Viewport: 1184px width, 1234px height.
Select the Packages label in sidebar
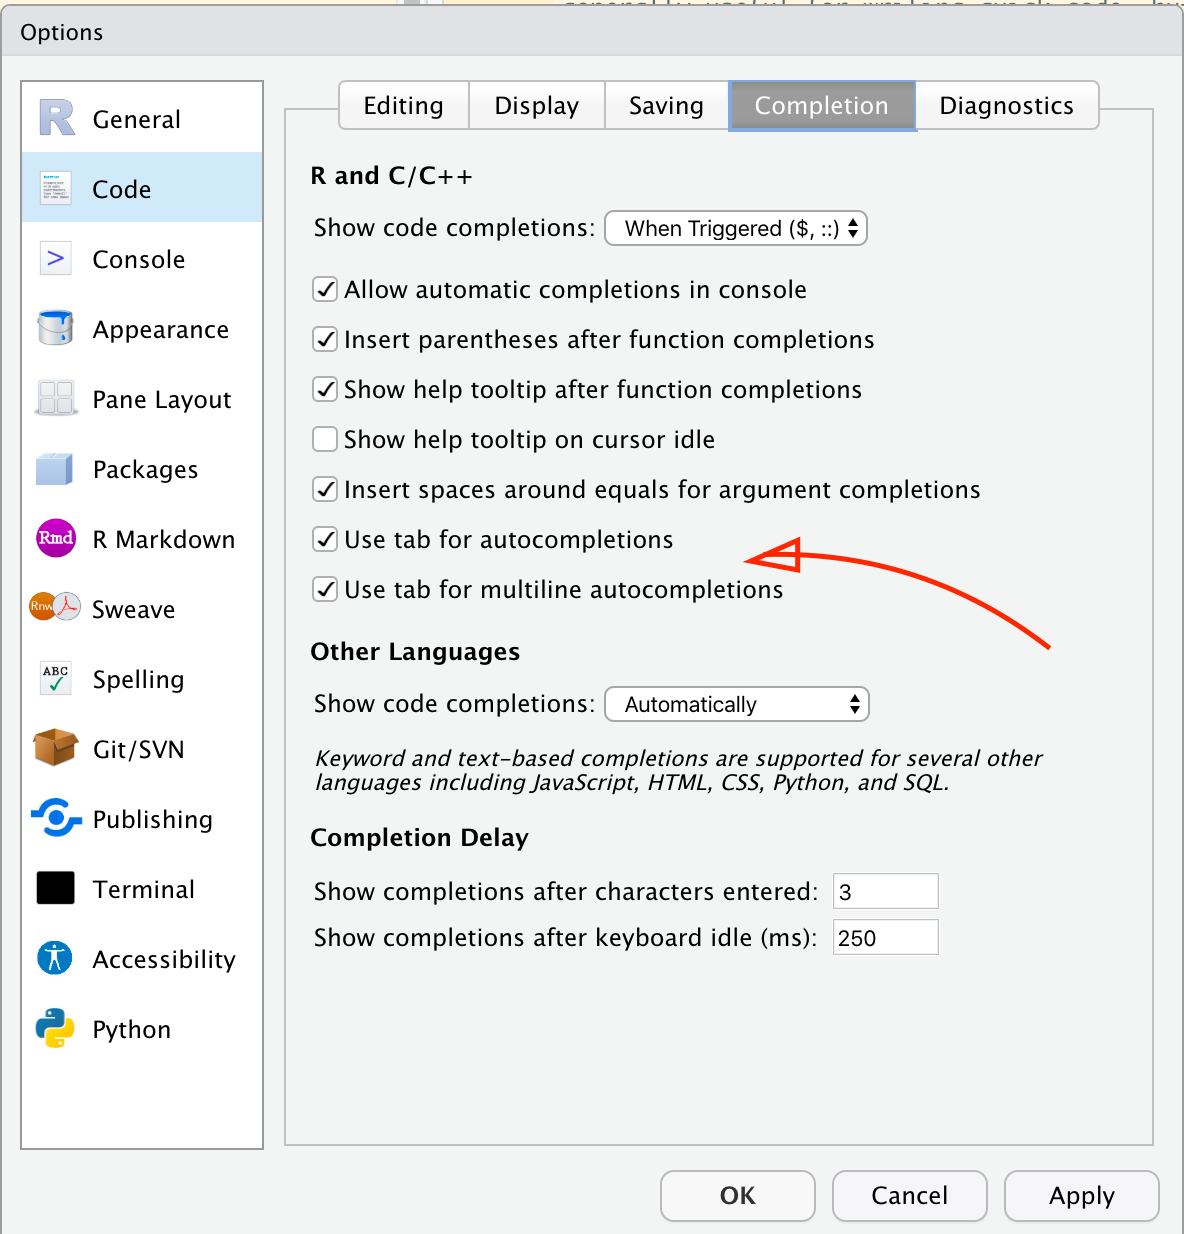point(146,470)
